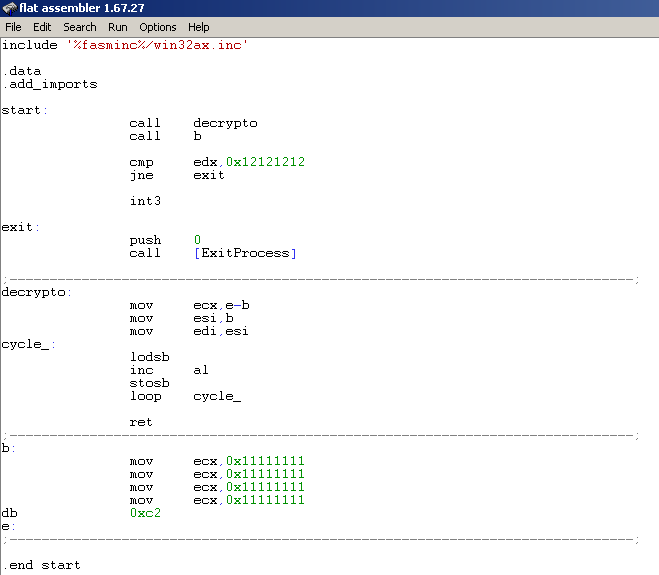
Task: Click the '.end start' line
Action: [x=41, y=565]
